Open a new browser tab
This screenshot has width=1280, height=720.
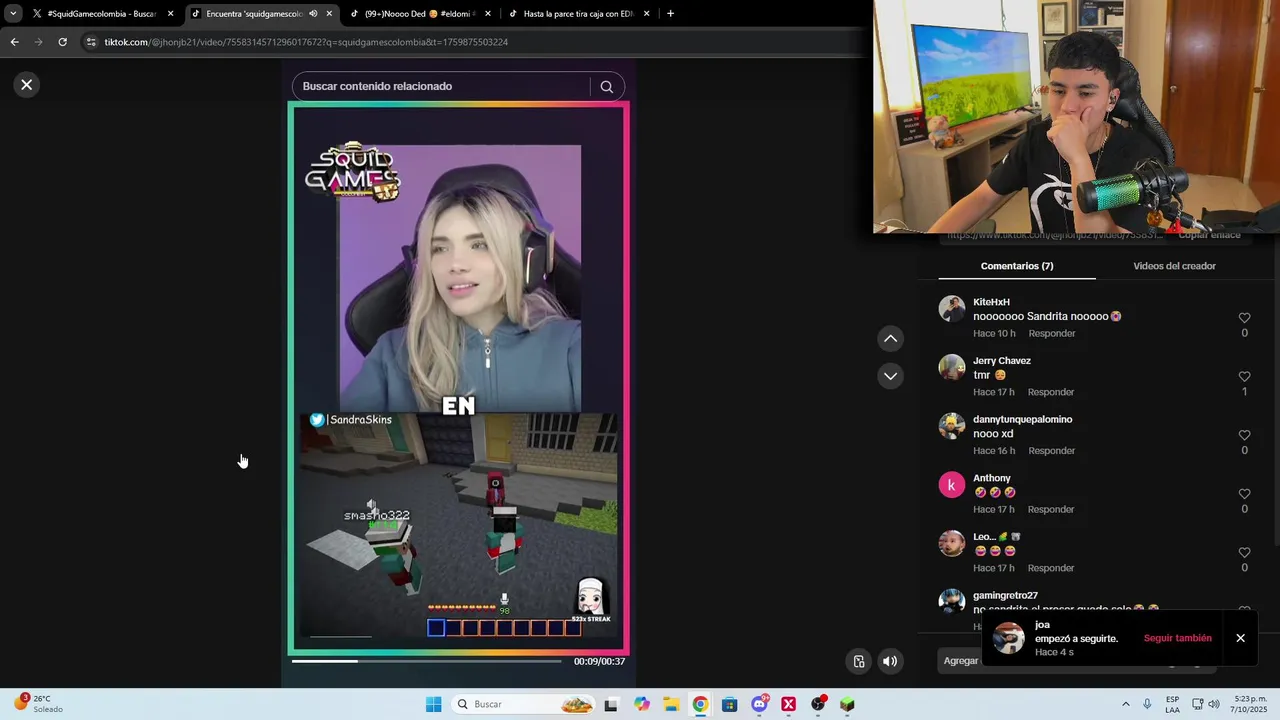point(670,14)
